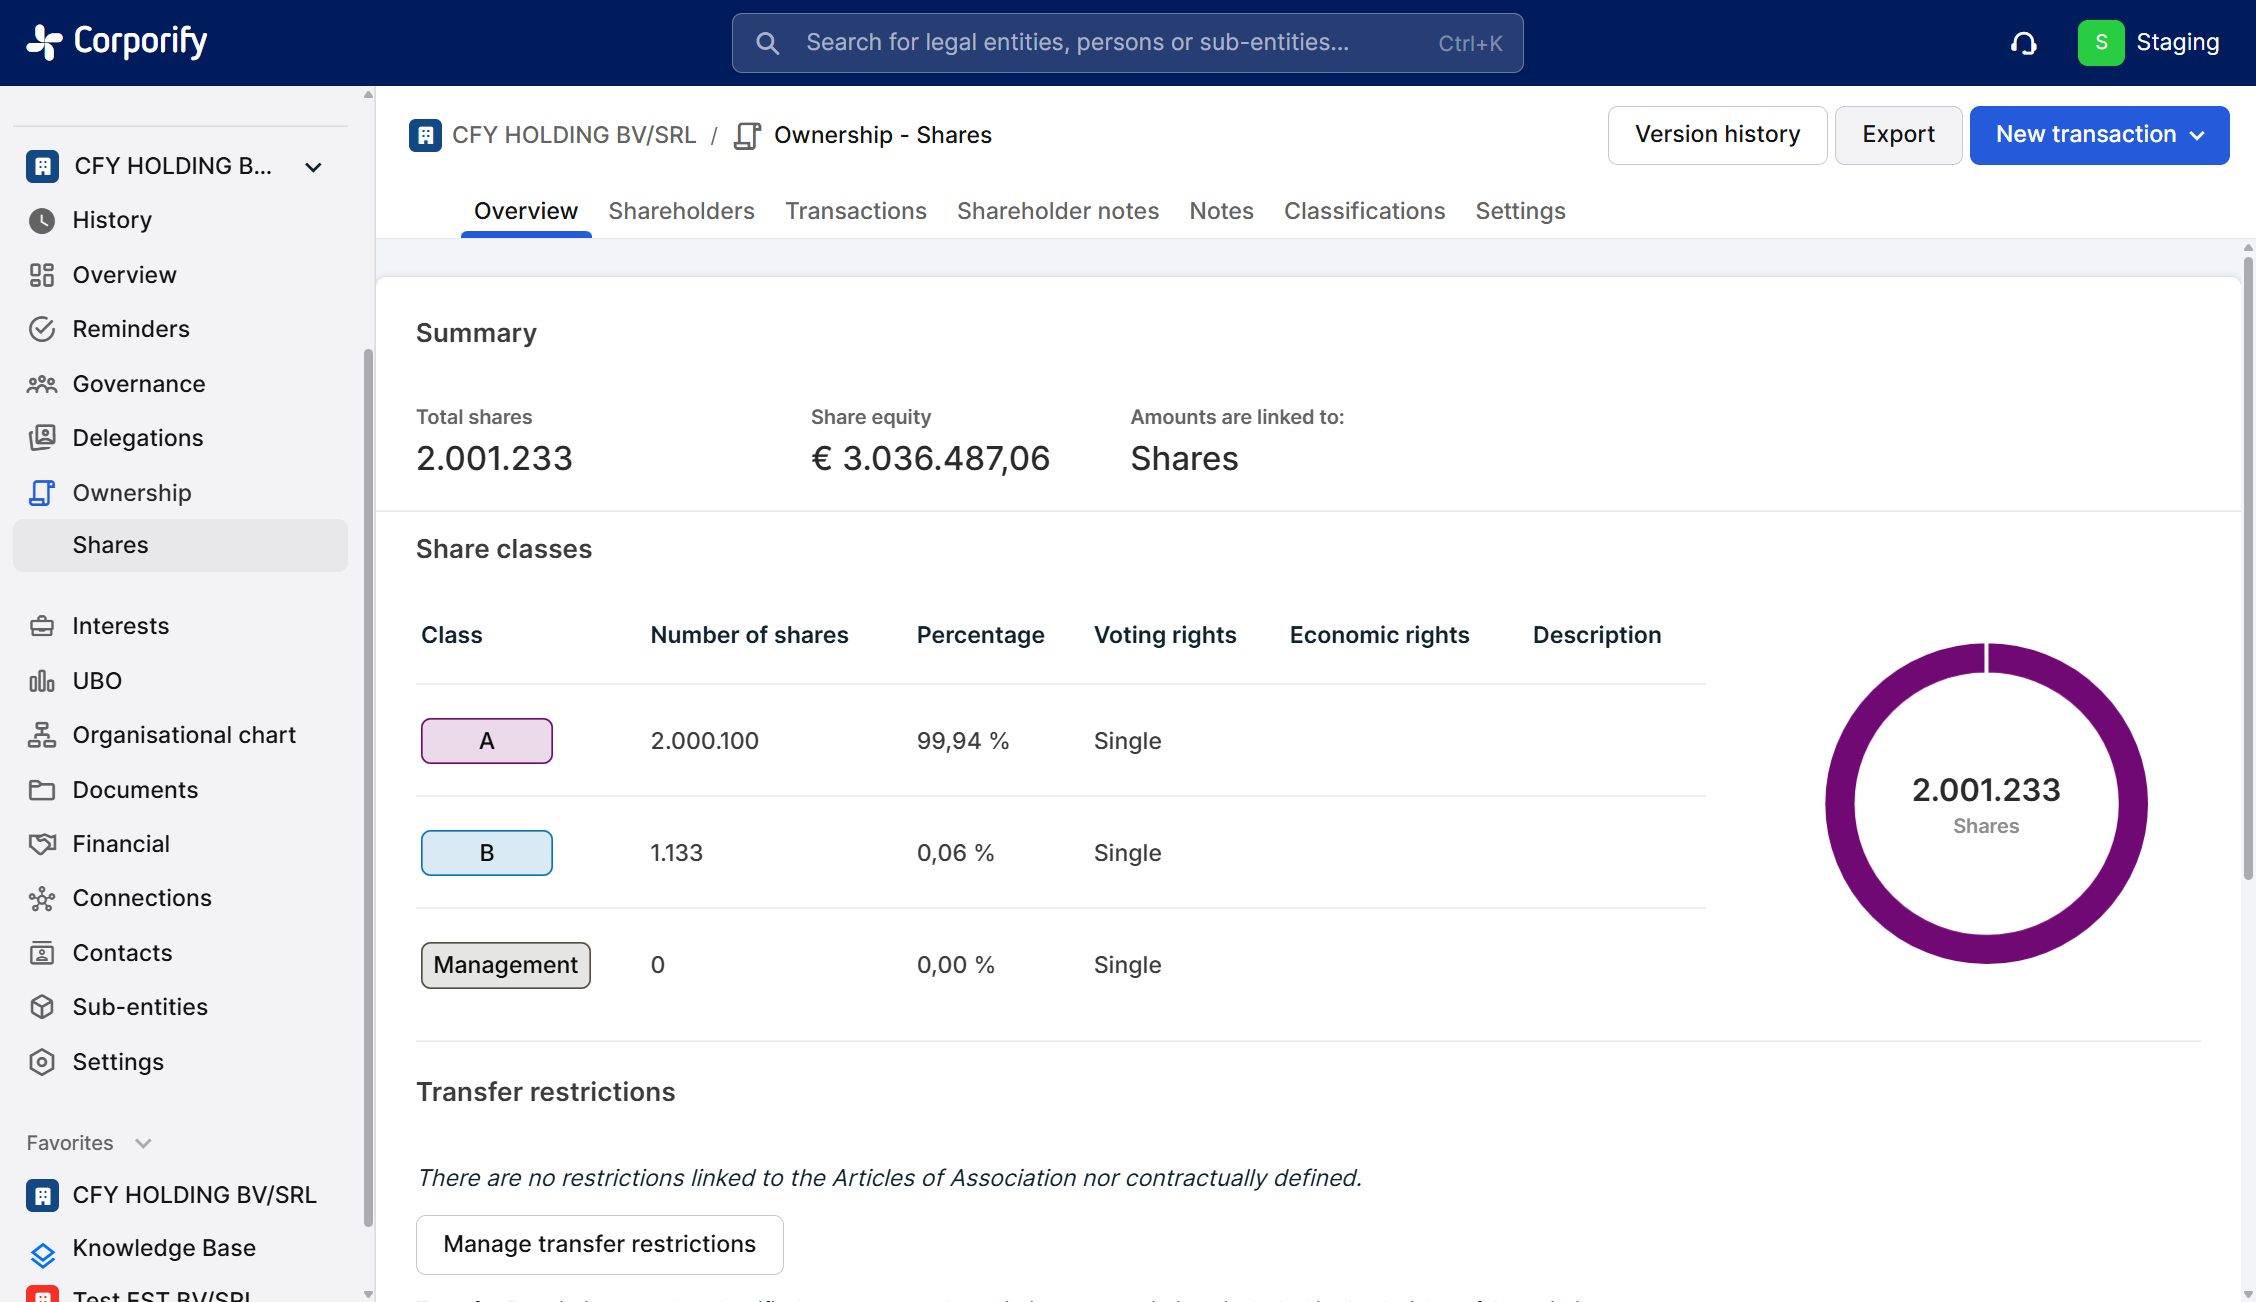2256x1302 pixels.
Task: Click the Version history button
Action: click(1717, 135)
